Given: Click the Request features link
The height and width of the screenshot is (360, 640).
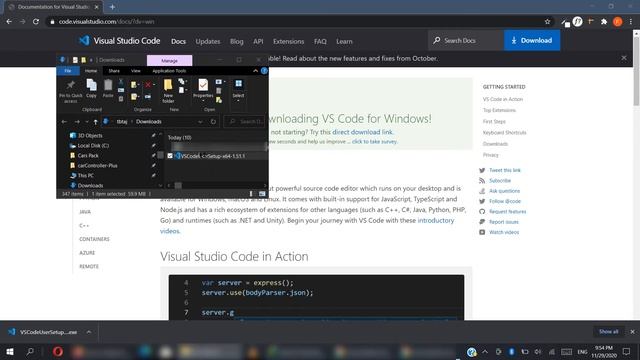Looking at the screenshot, I should coord(507,211).
